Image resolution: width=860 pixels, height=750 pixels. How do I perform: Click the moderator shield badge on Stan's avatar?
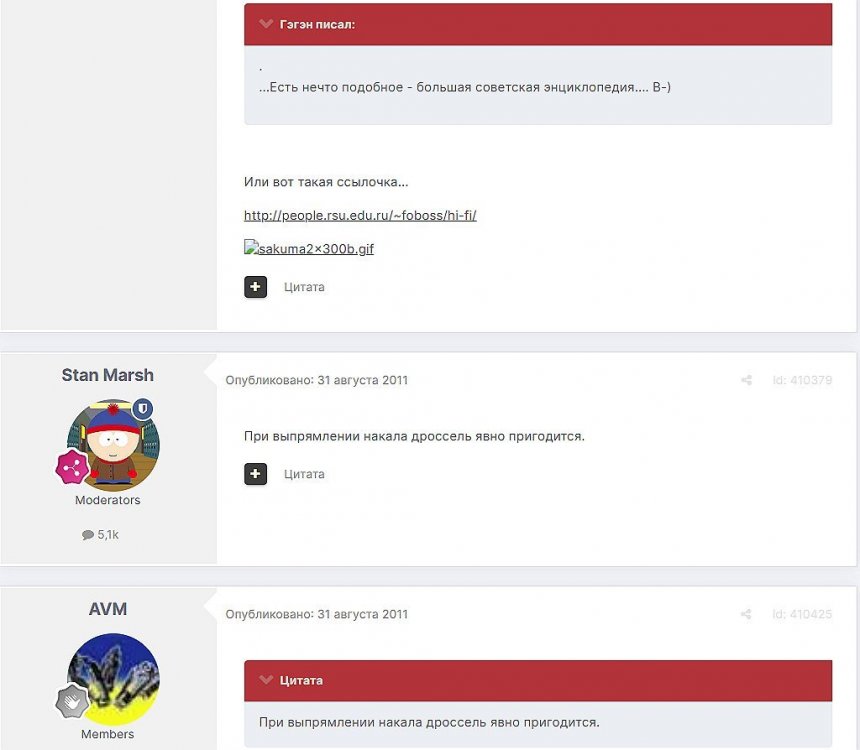point(143,409)
